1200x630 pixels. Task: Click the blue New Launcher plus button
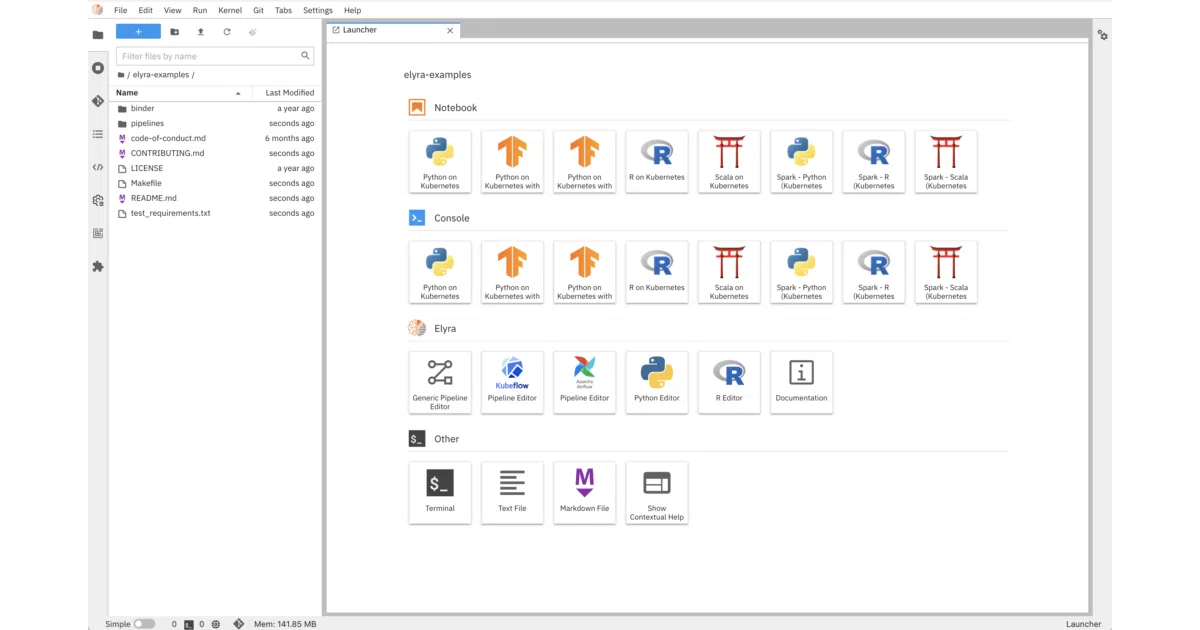138,32
